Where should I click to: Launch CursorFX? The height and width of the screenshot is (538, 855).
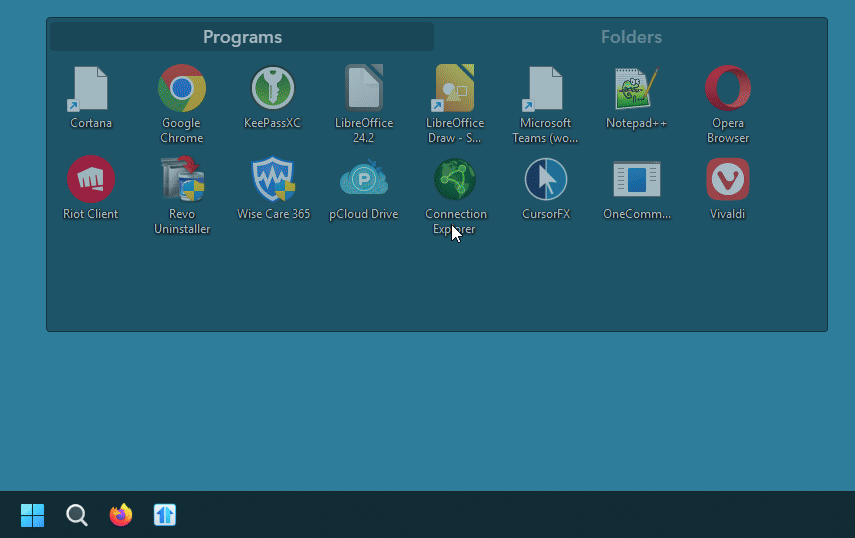546,181
